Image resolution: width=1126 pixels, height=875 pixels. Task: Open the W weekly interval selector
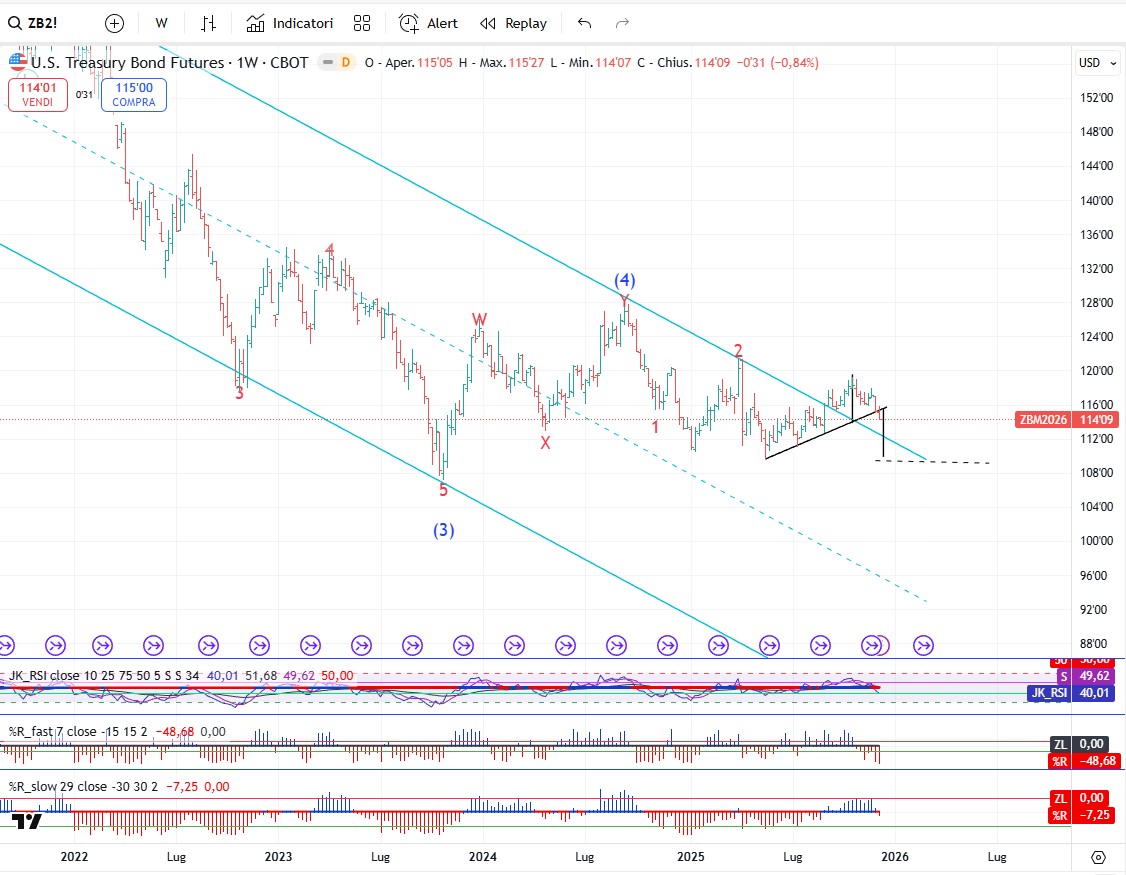click(162, 23)
